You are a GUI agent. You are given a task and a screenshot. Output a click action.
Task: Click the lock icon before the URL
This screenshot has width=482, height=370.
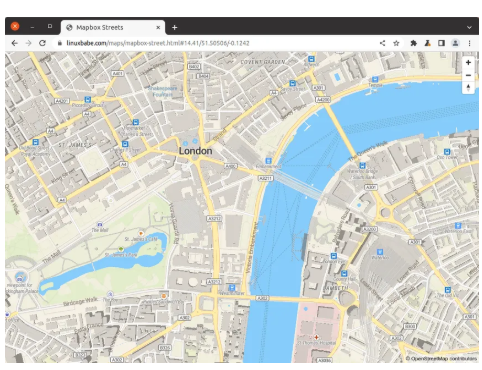click(x=59, y=43)
